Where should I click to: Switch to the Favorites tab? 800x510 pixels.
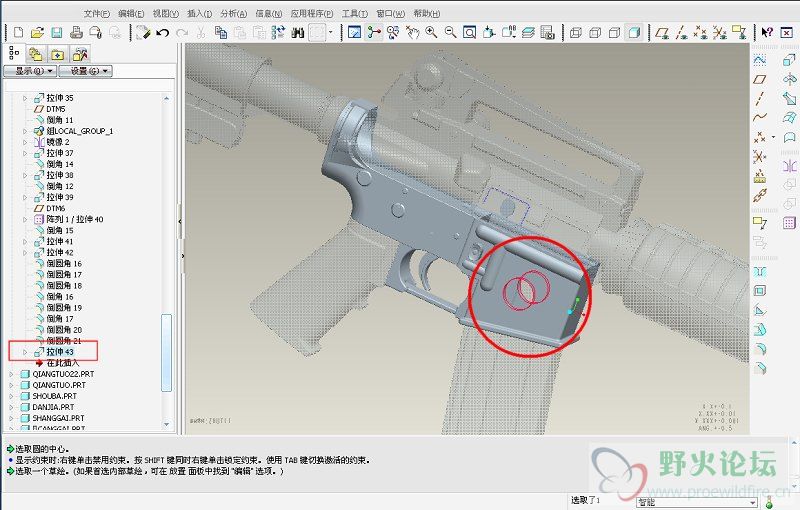click(x=58, y=54)
